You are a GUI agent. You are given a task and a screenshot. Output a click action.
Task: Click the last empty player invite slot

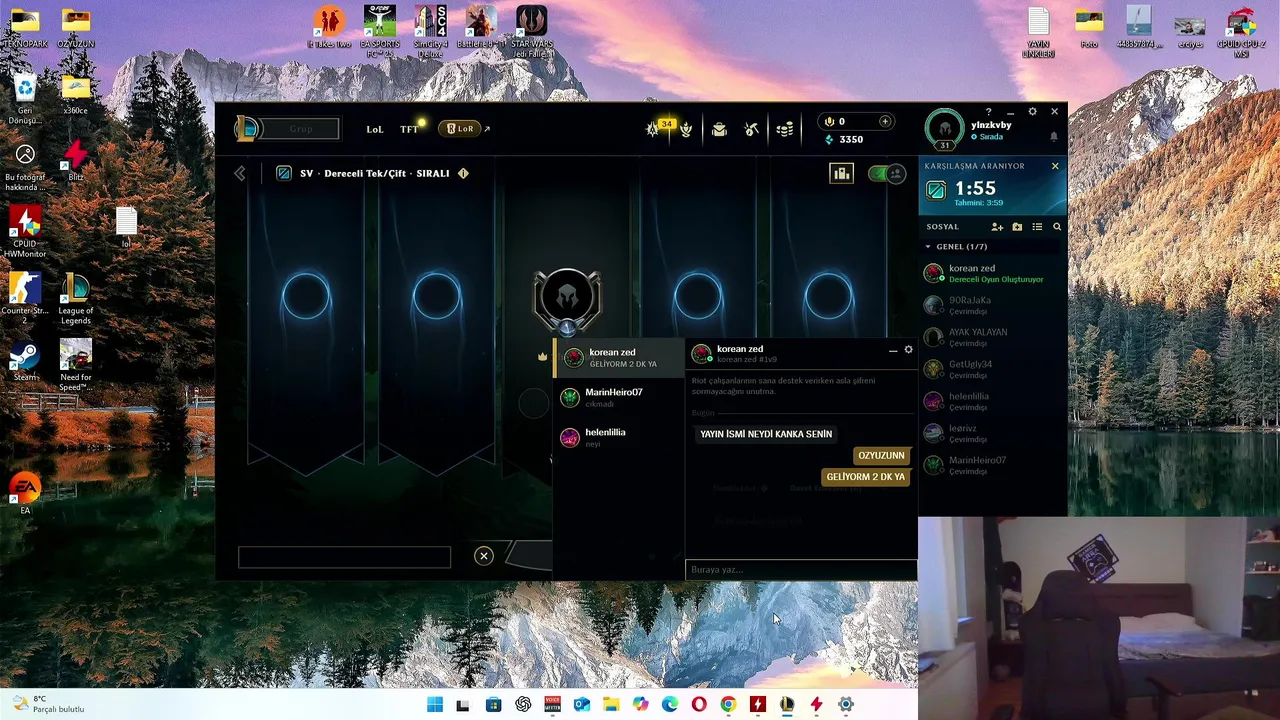click(x=829, y=297)
